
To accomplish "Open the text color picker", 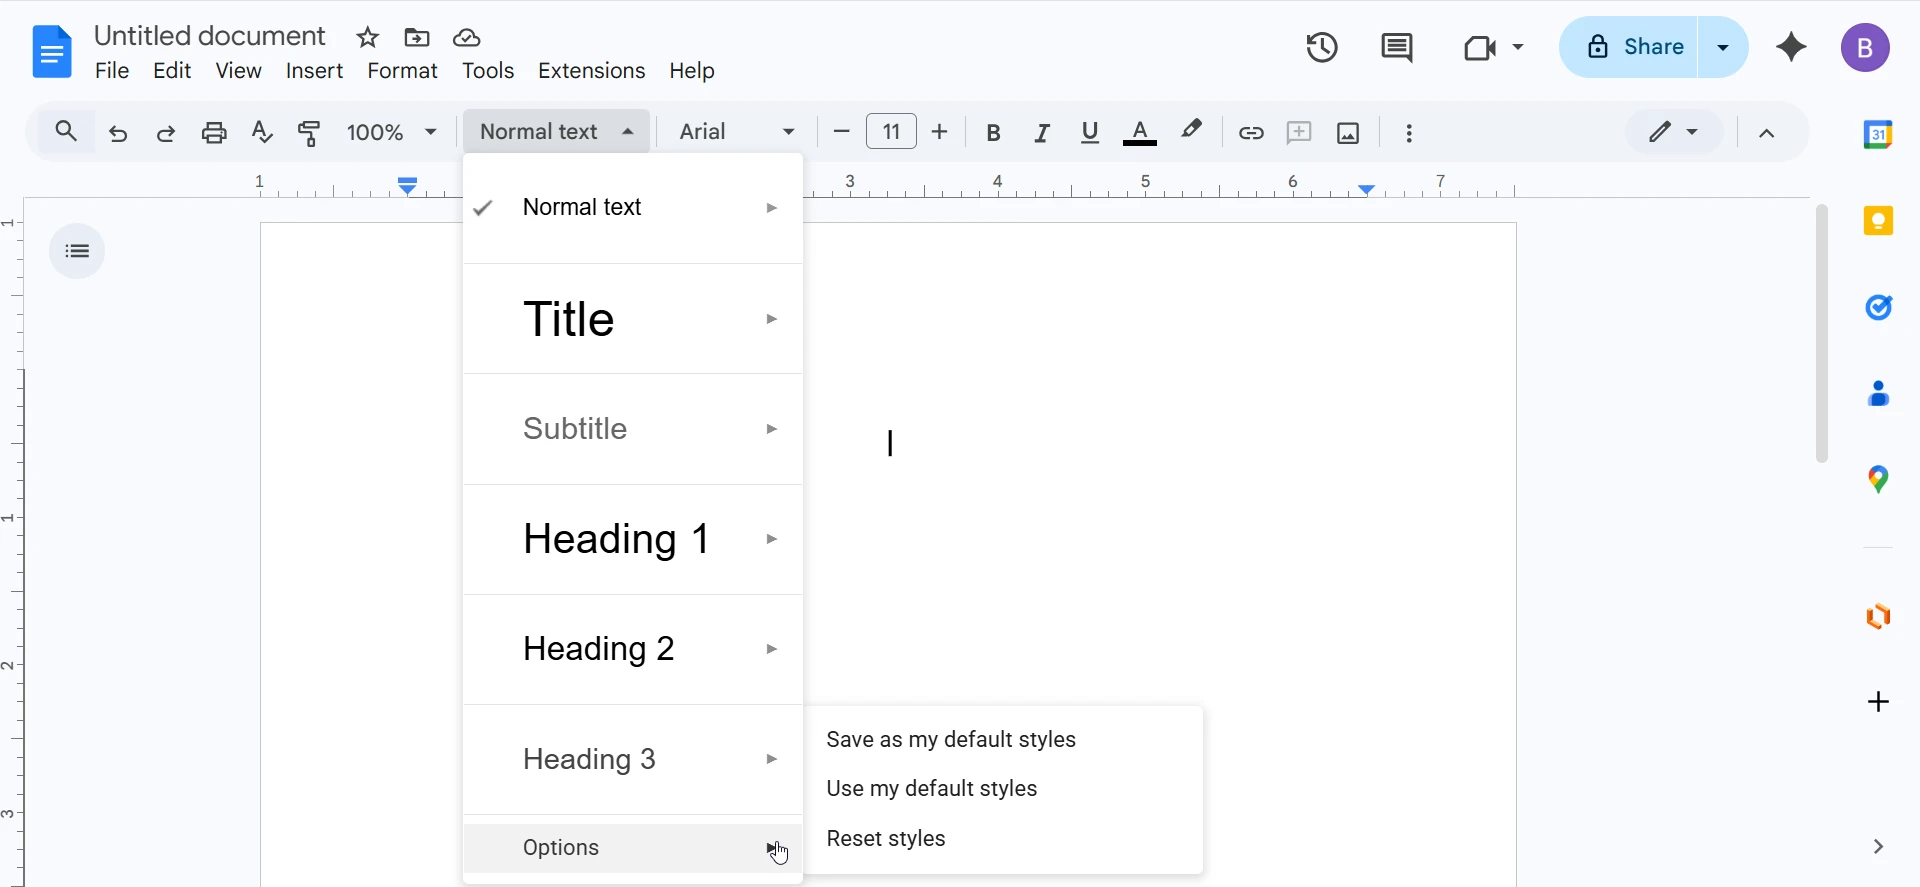I will pyautogui.click(x=1140, y=133).
